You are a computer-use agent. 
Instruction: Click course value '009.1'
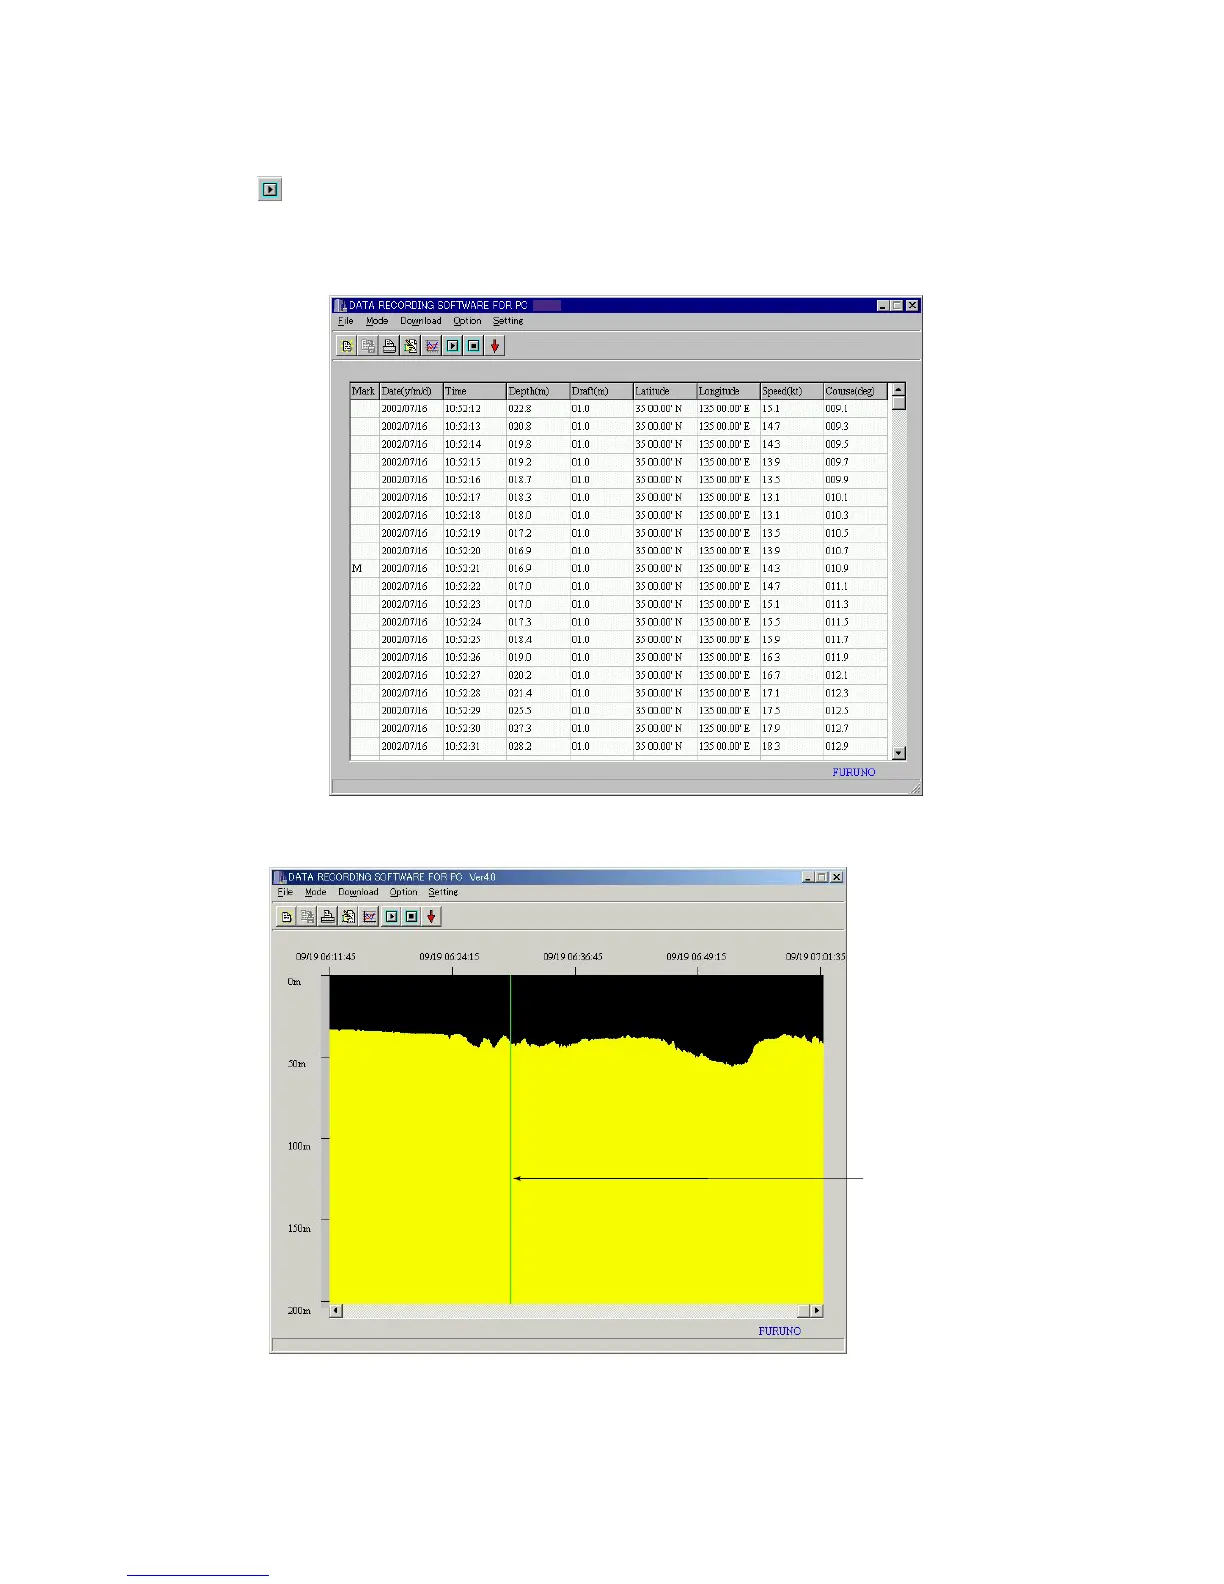(x=855, y=408)
